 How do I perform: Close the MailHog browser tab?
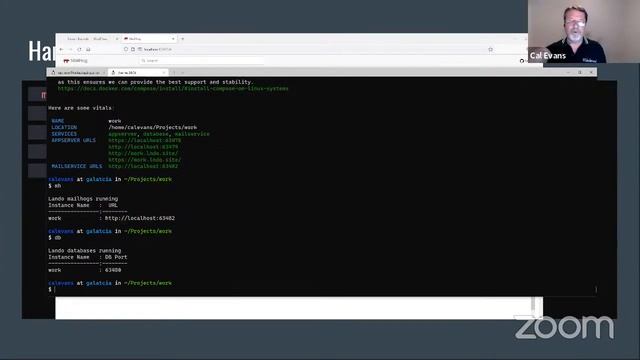tap(173, 39)
